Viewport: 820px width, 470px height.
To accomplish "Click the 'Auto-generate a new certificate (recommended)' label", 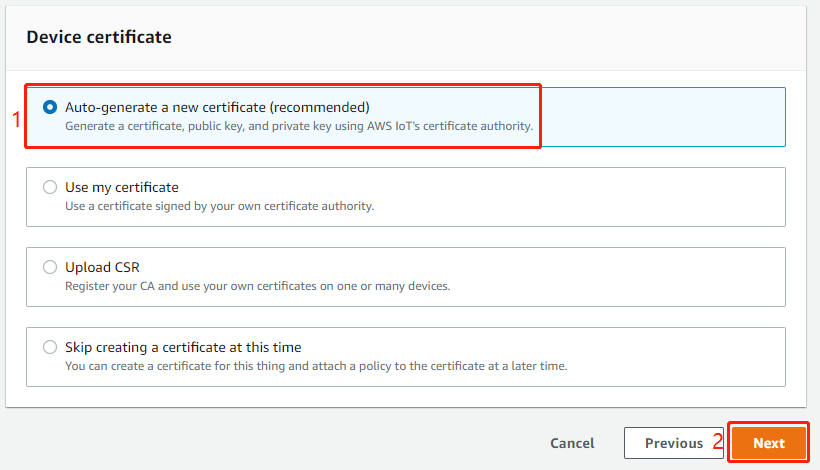I will tap(217, 107).
